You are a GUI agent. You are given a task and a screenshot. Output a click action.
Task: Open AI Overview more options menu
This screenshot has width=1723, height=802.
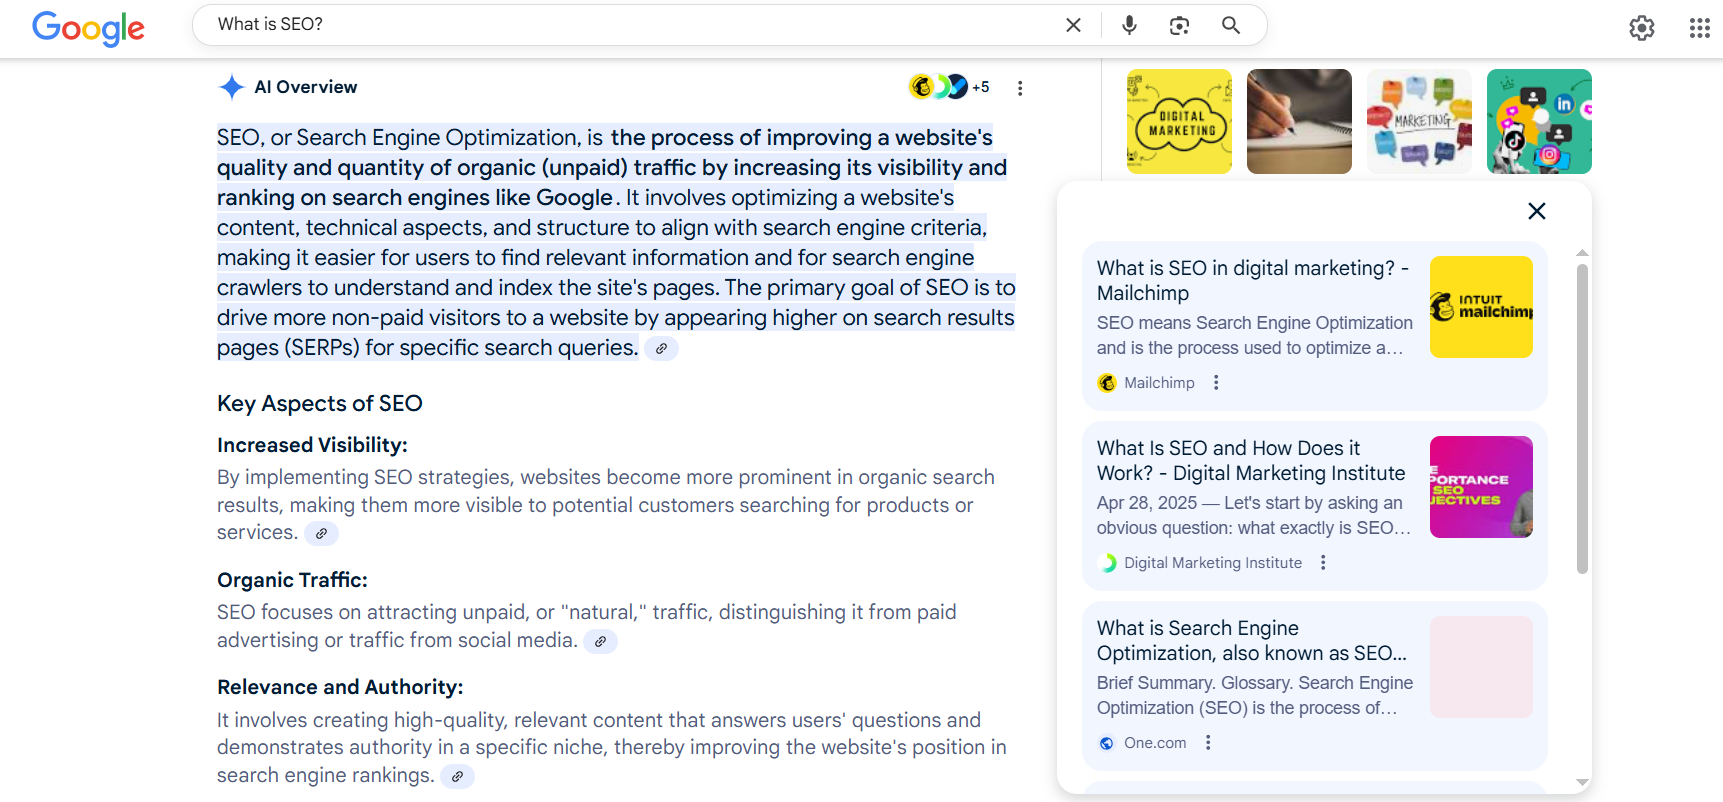click(x=1020, y=88)
